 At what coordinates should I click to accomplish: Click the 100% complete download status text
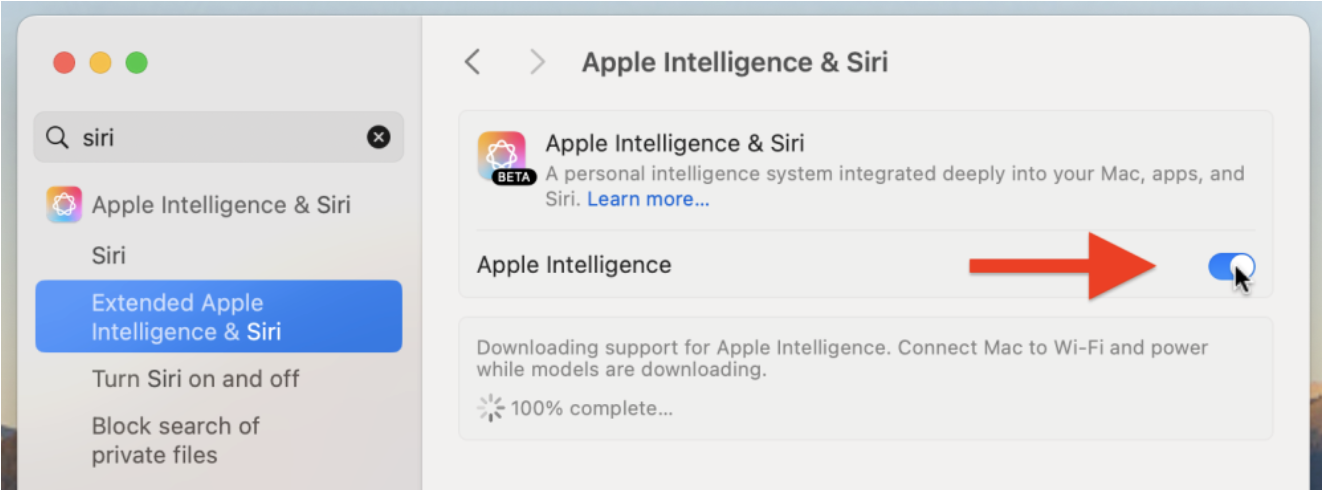[x=592, y=408]
